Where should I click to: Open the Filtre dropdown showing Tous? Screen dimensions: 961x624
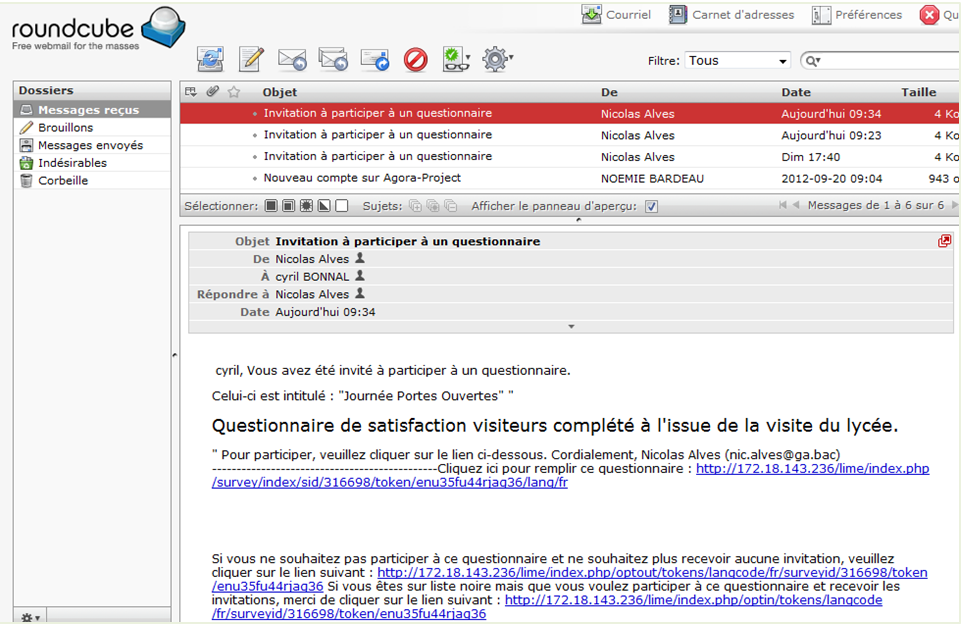click(x=737, y=61)
